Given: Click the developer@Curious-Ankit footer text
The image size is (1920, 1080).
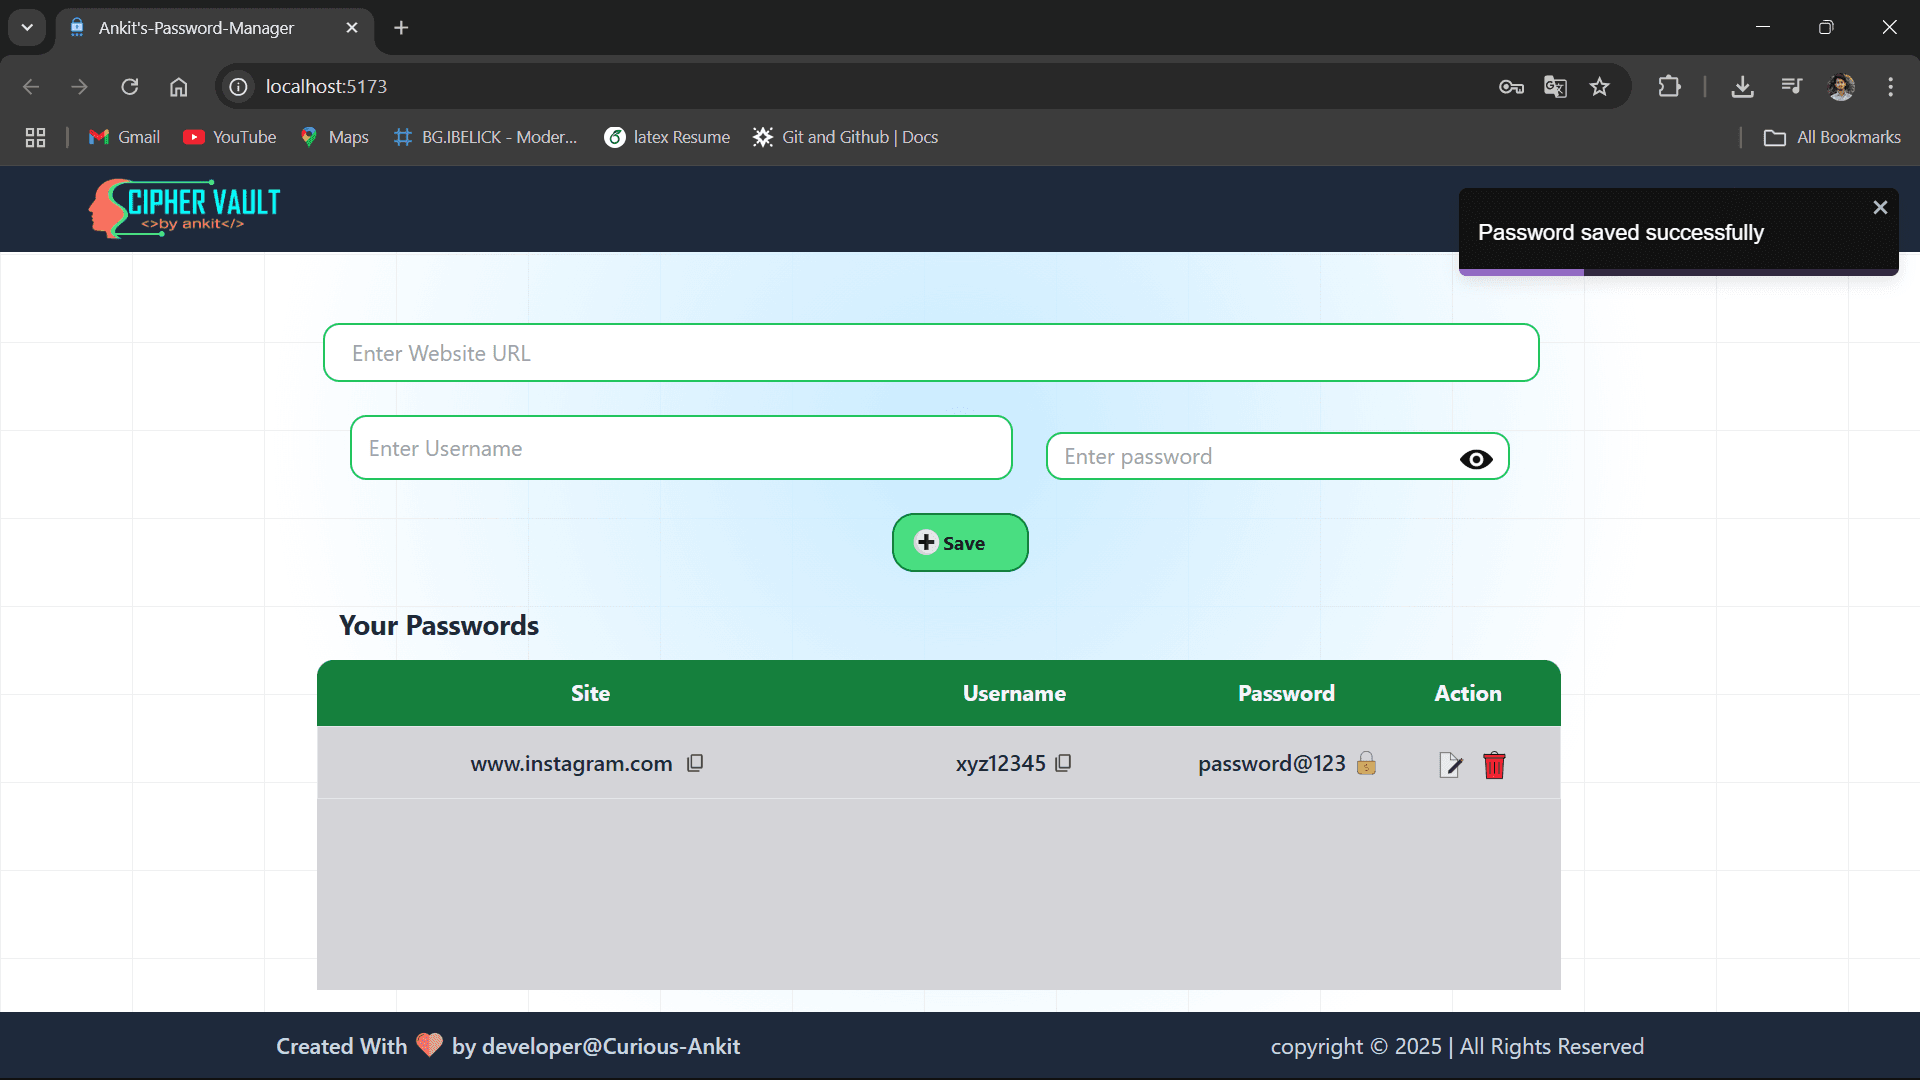Looking at the screenshot, I should tap(611, 1046).
